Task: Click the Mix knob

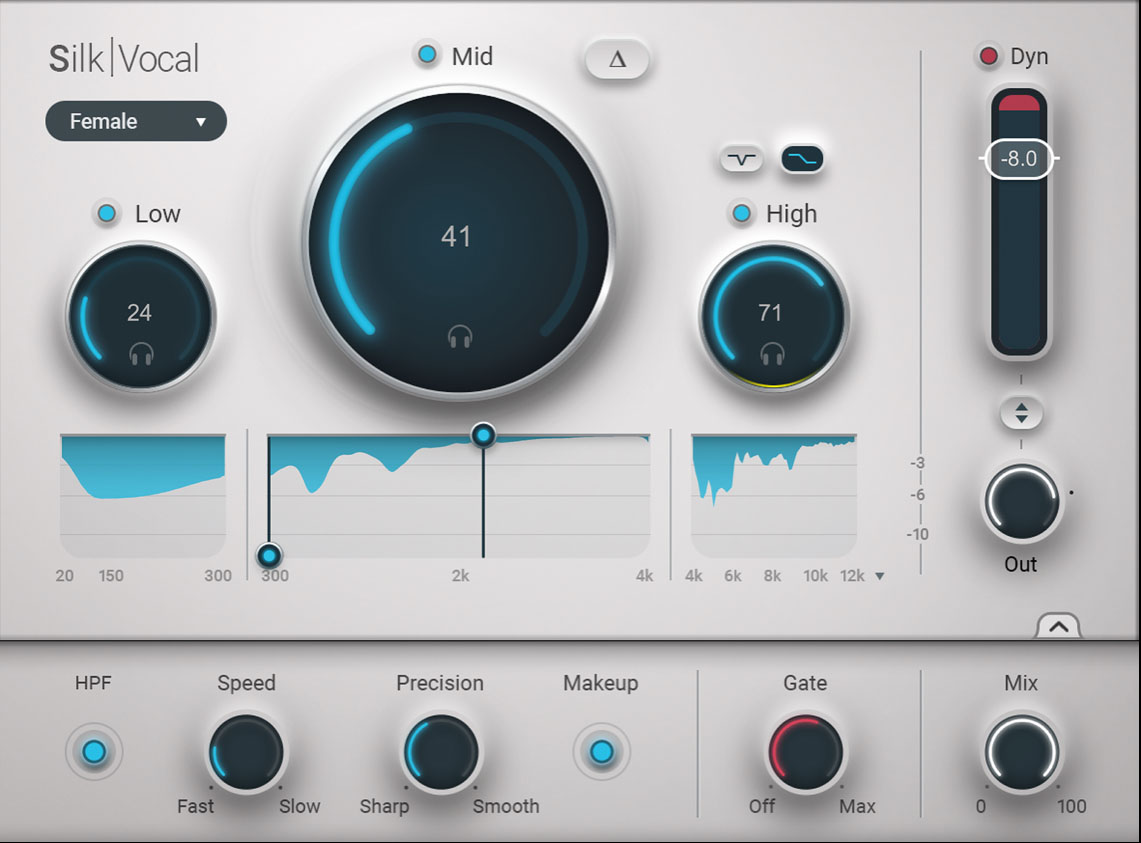Action: click(x=1021, y=752)
